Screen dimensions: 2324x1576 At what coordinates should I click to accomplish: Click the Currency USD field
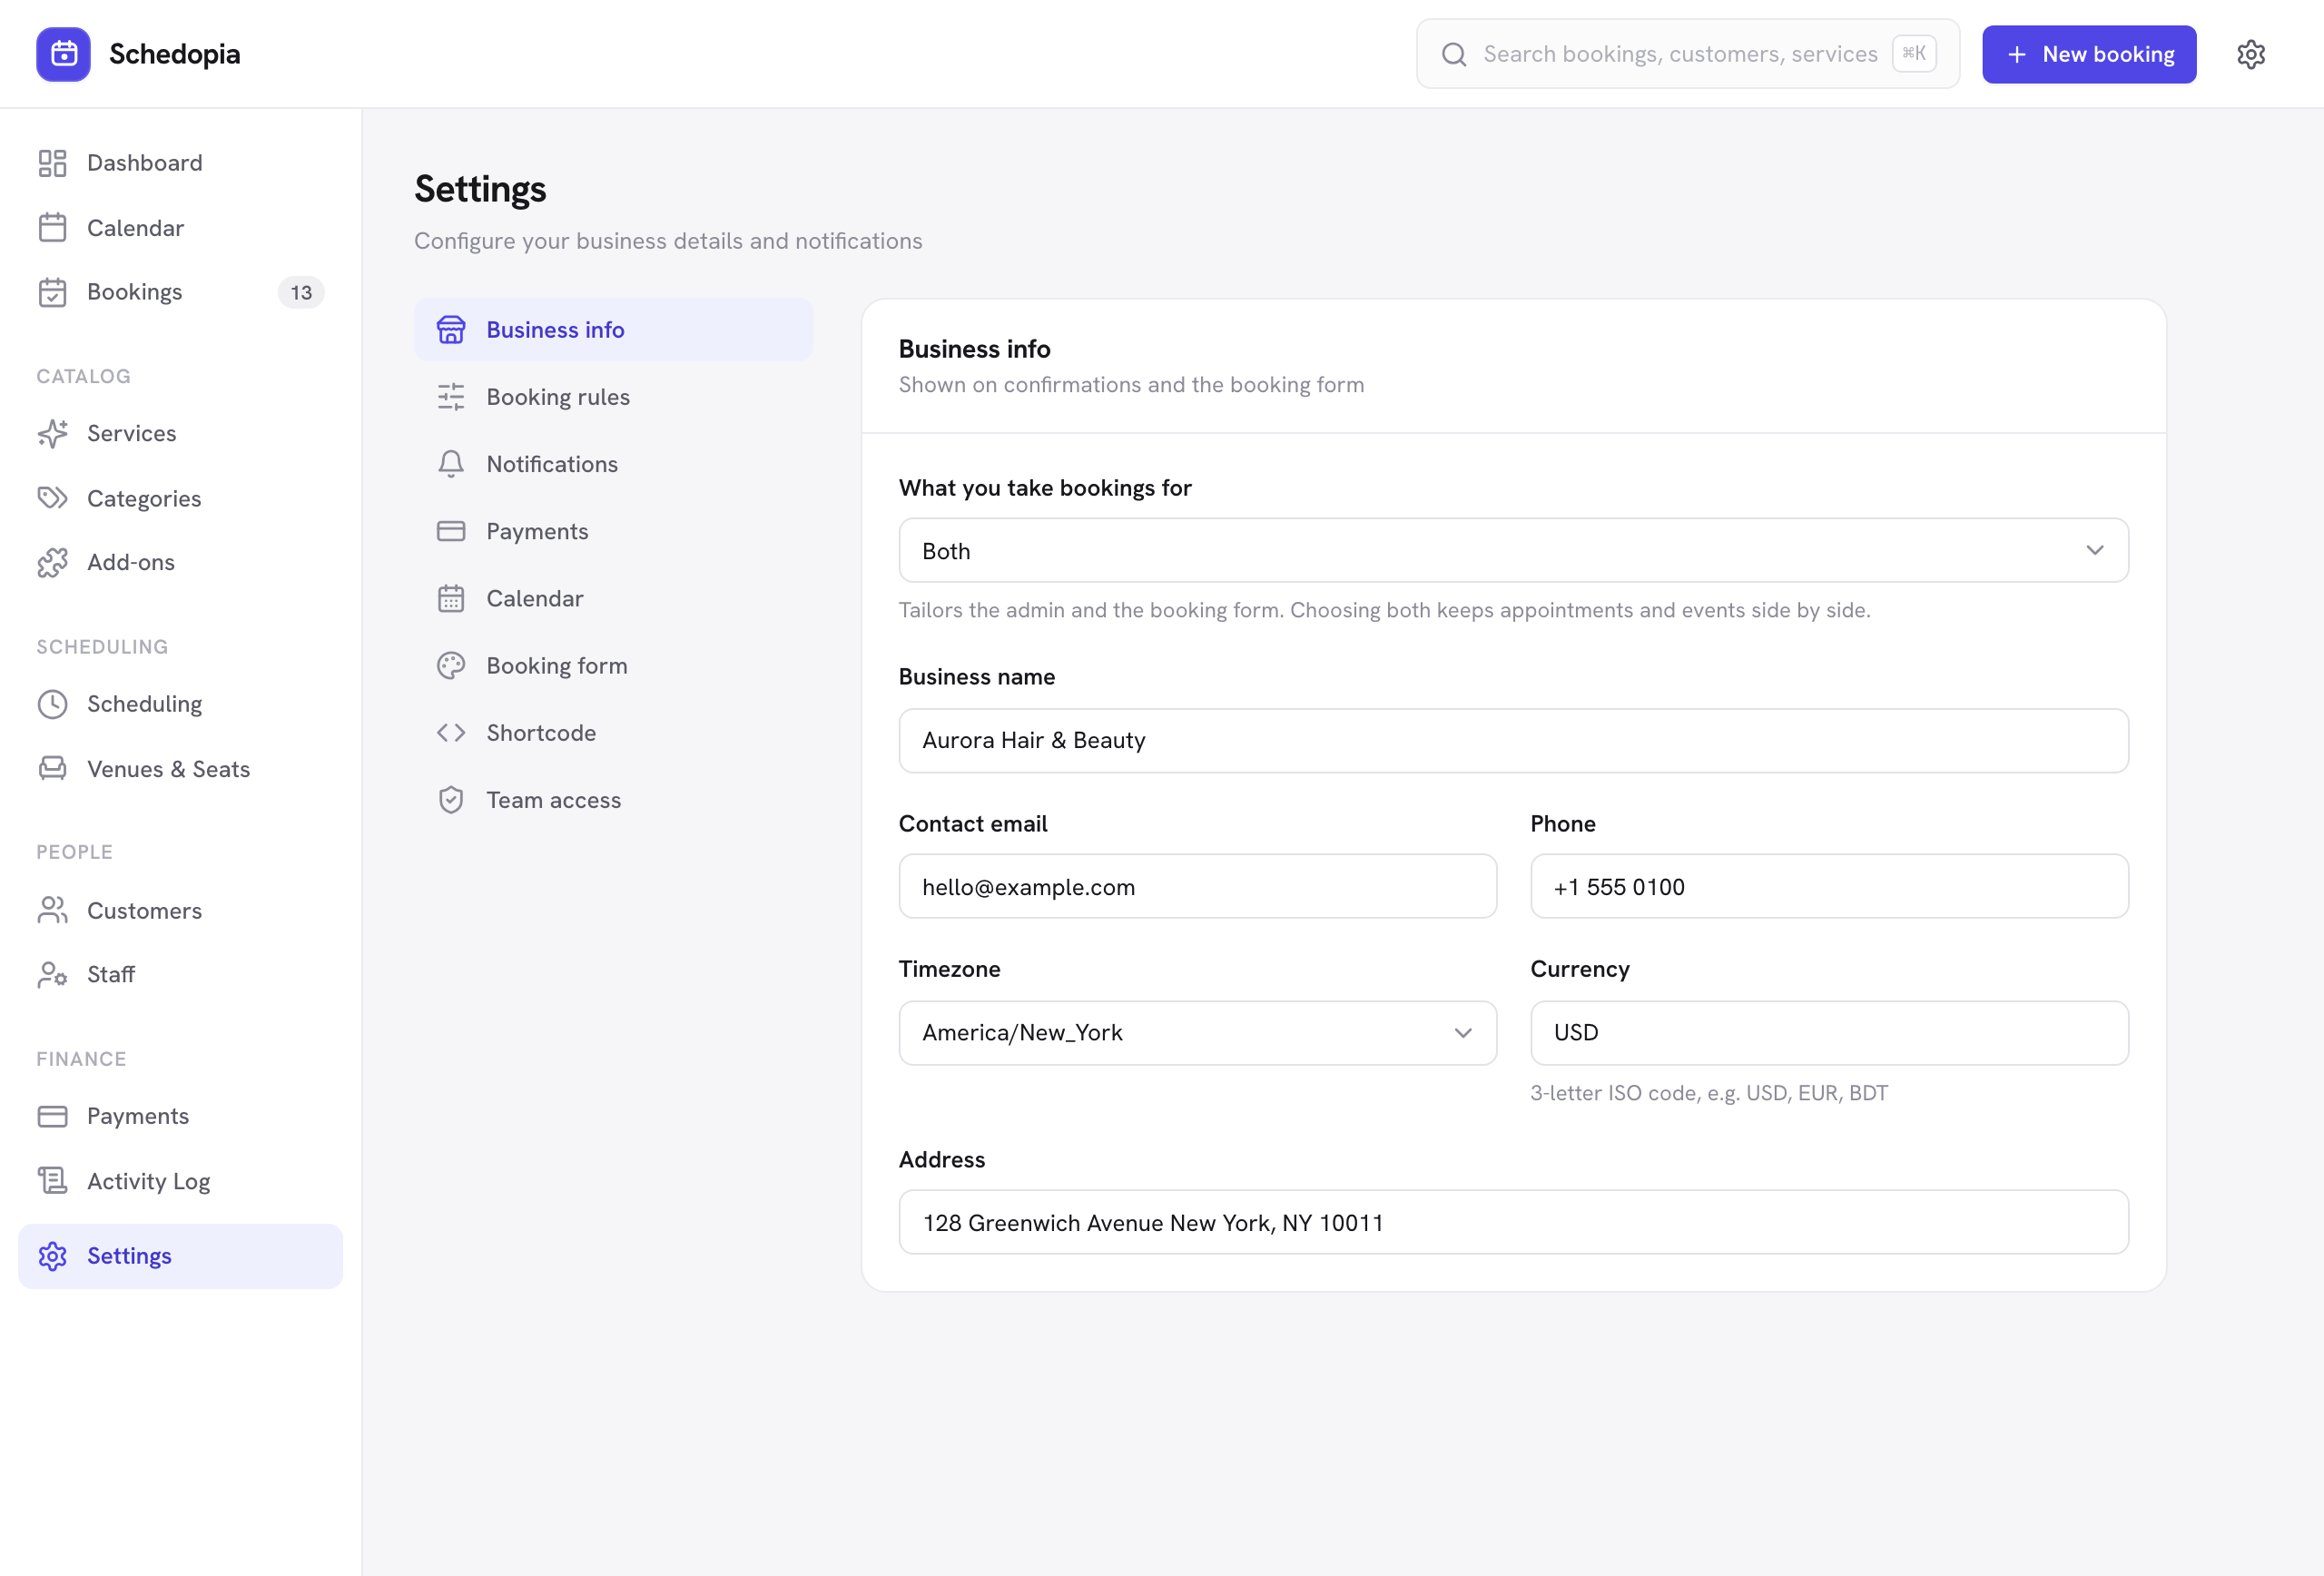click(1828, 1033)
